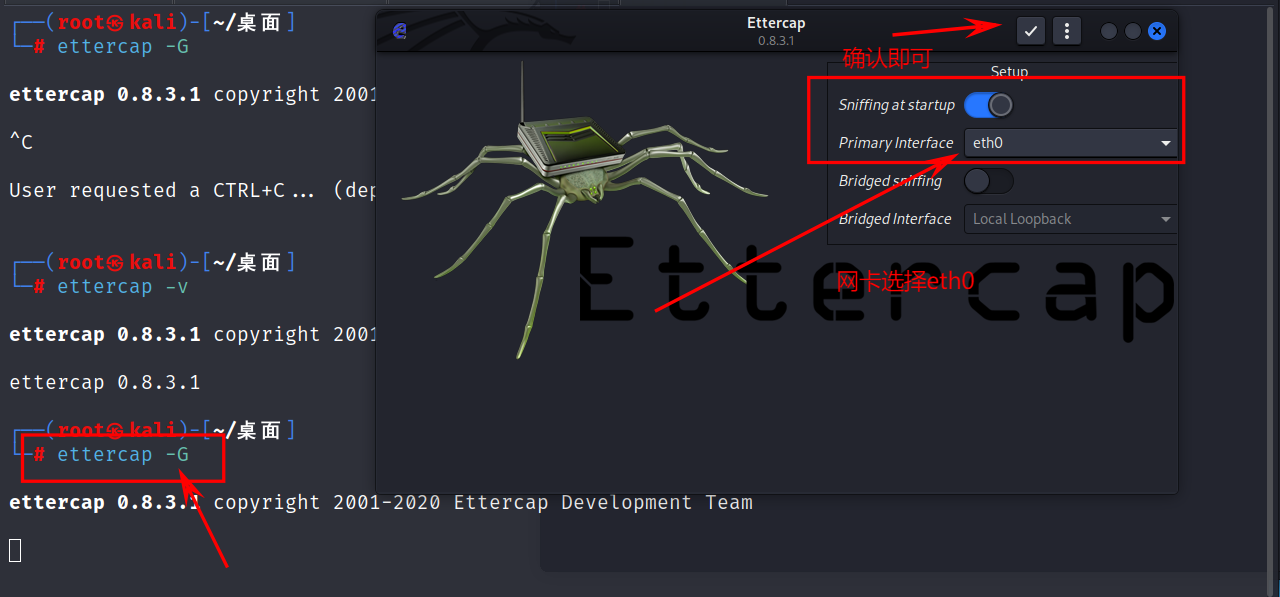
Task: Click the lone 'ettercap 0.8.3.1' version line in terminal
Action: [x=104, y=382]
